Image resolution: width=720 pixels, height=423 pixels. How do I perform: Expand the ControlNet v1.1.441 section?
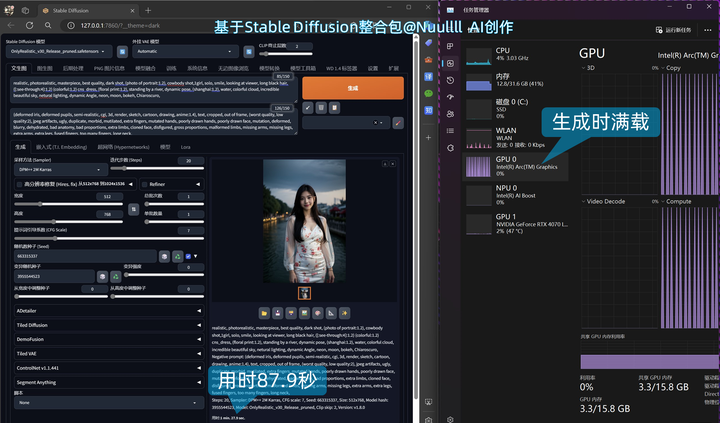tap(109, 368)
